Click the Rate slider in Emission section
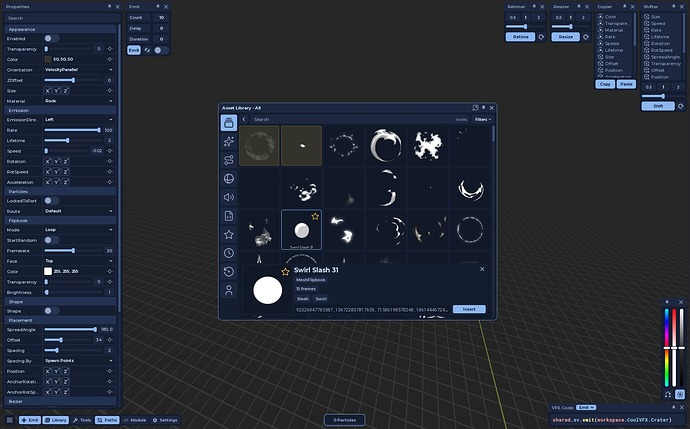The width and height of the screenshot is (690, 429). (73, 130)
